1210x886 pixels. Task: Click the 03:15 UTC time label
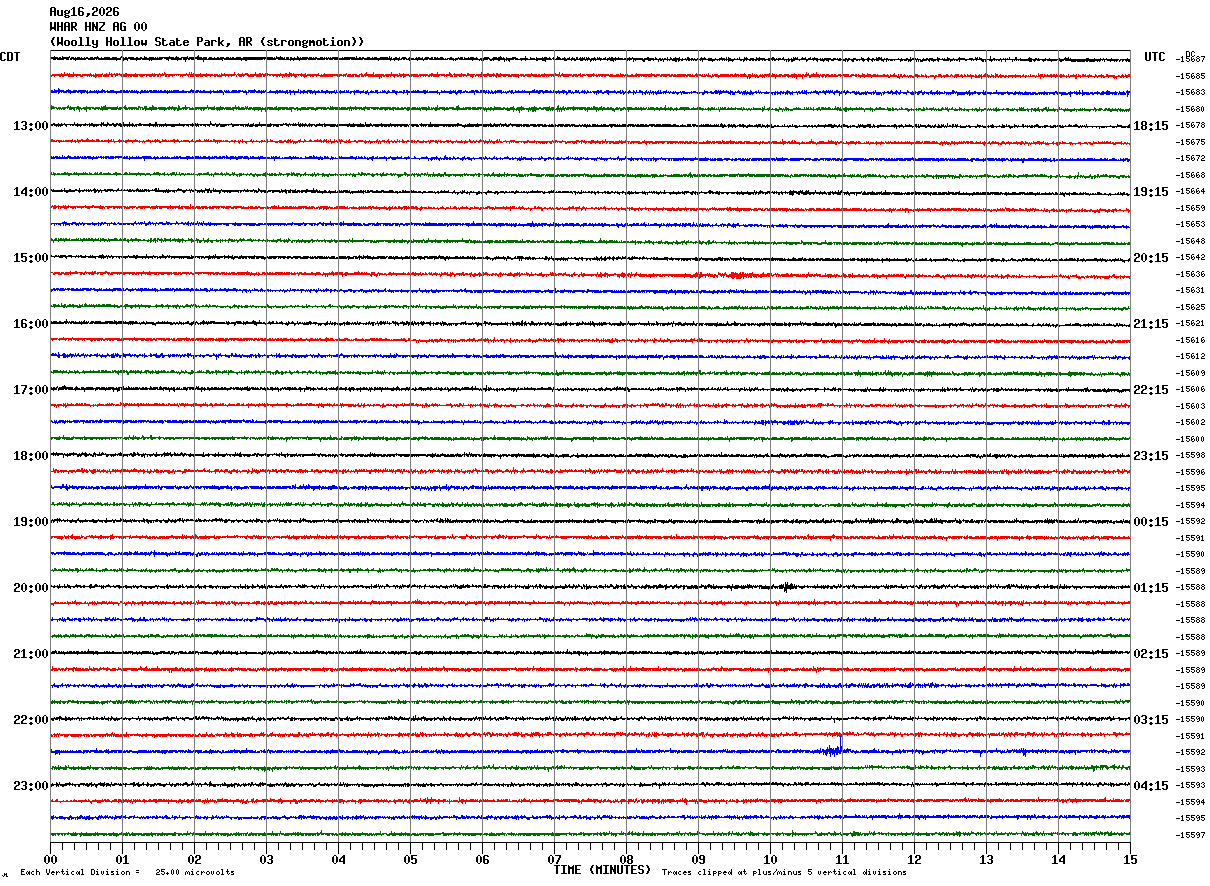[x=1150, y=720]
